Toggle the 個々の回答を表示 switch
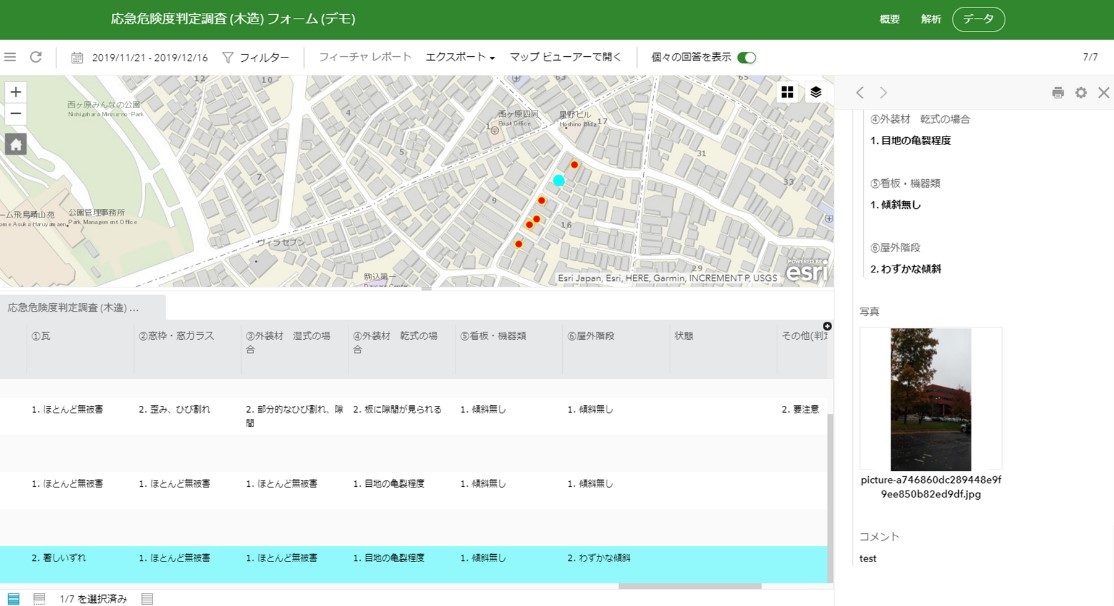1114x606 pixels. pos(746,58)
